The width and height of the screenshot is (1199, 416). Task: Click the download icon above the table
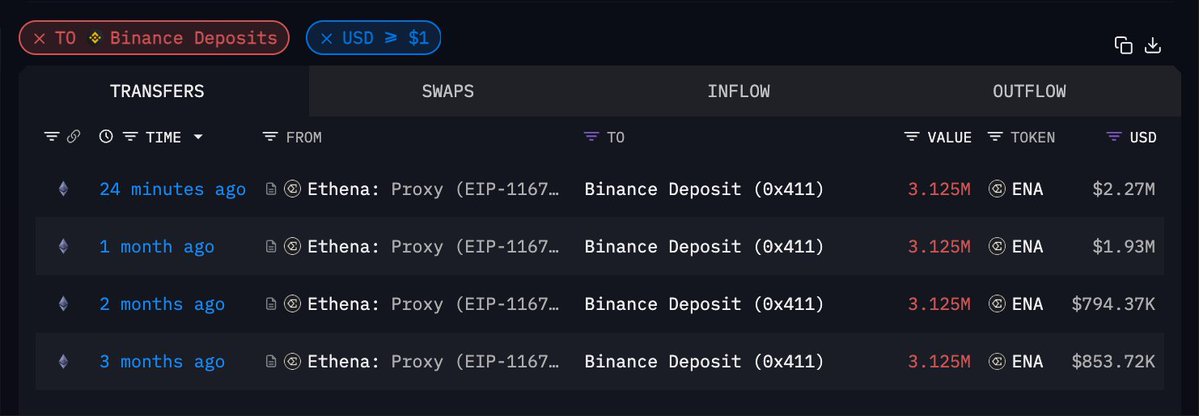coord(1152,46)
